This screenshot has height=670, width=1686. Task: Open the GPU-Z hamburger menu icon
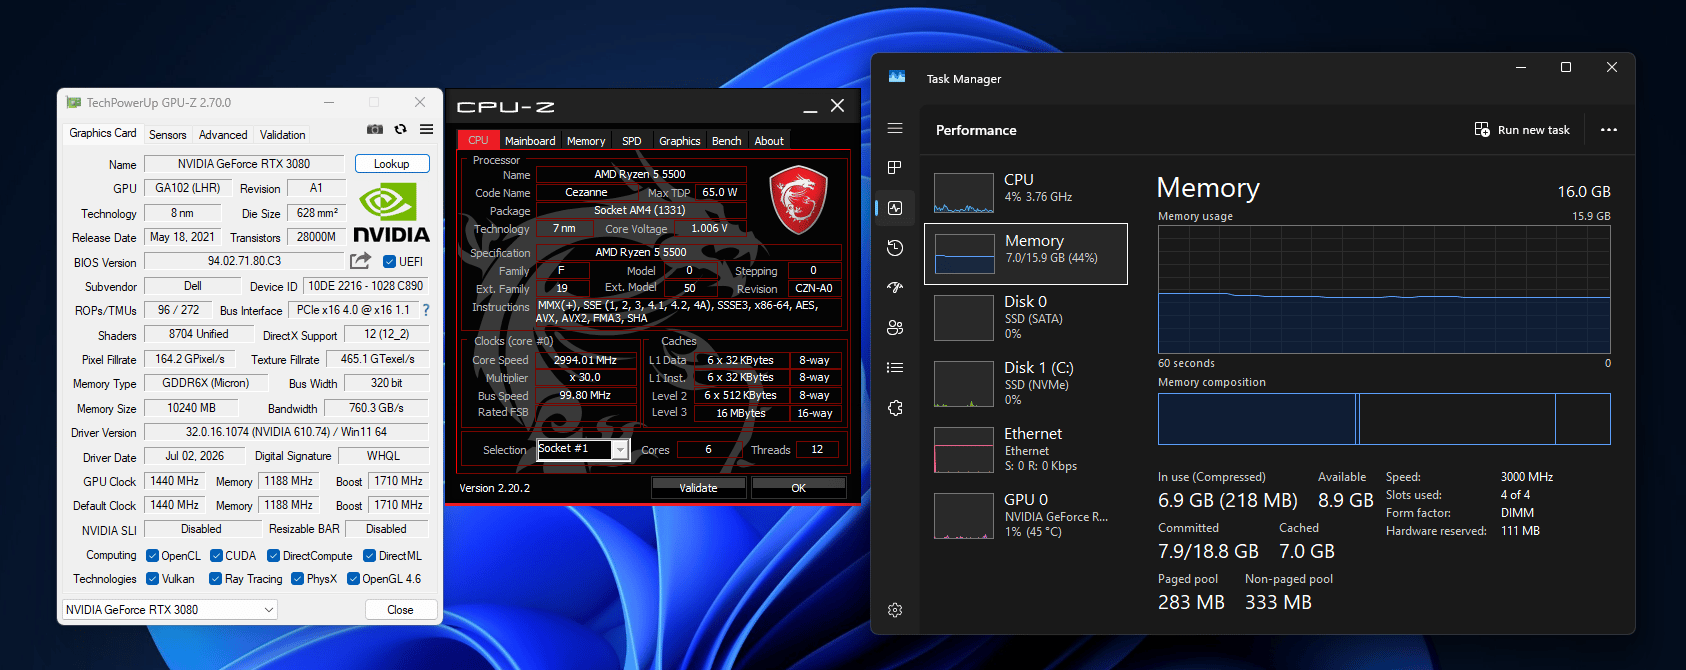427,129
